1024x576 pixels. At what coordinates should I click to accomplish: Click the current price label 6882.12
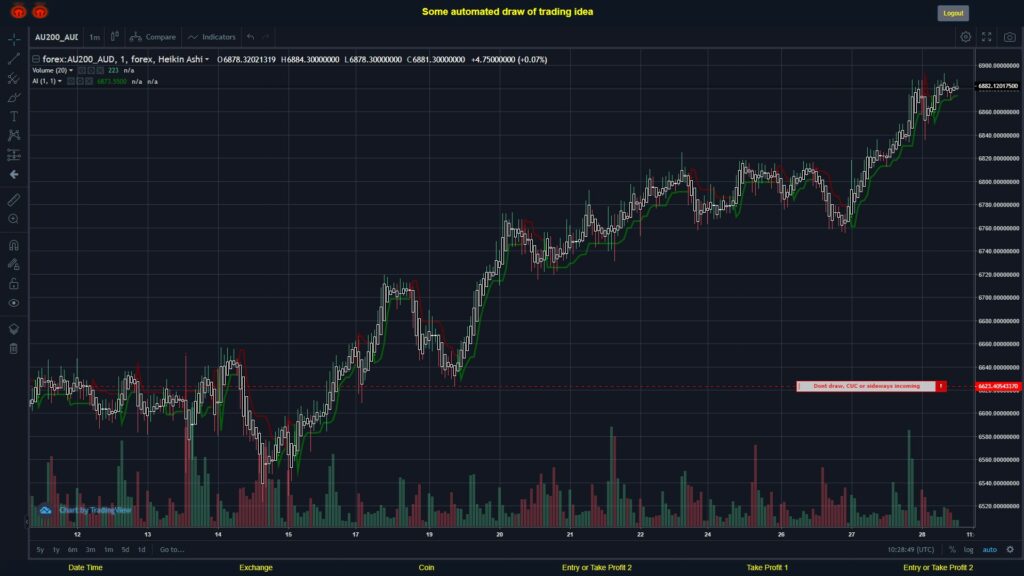[998, 86]
